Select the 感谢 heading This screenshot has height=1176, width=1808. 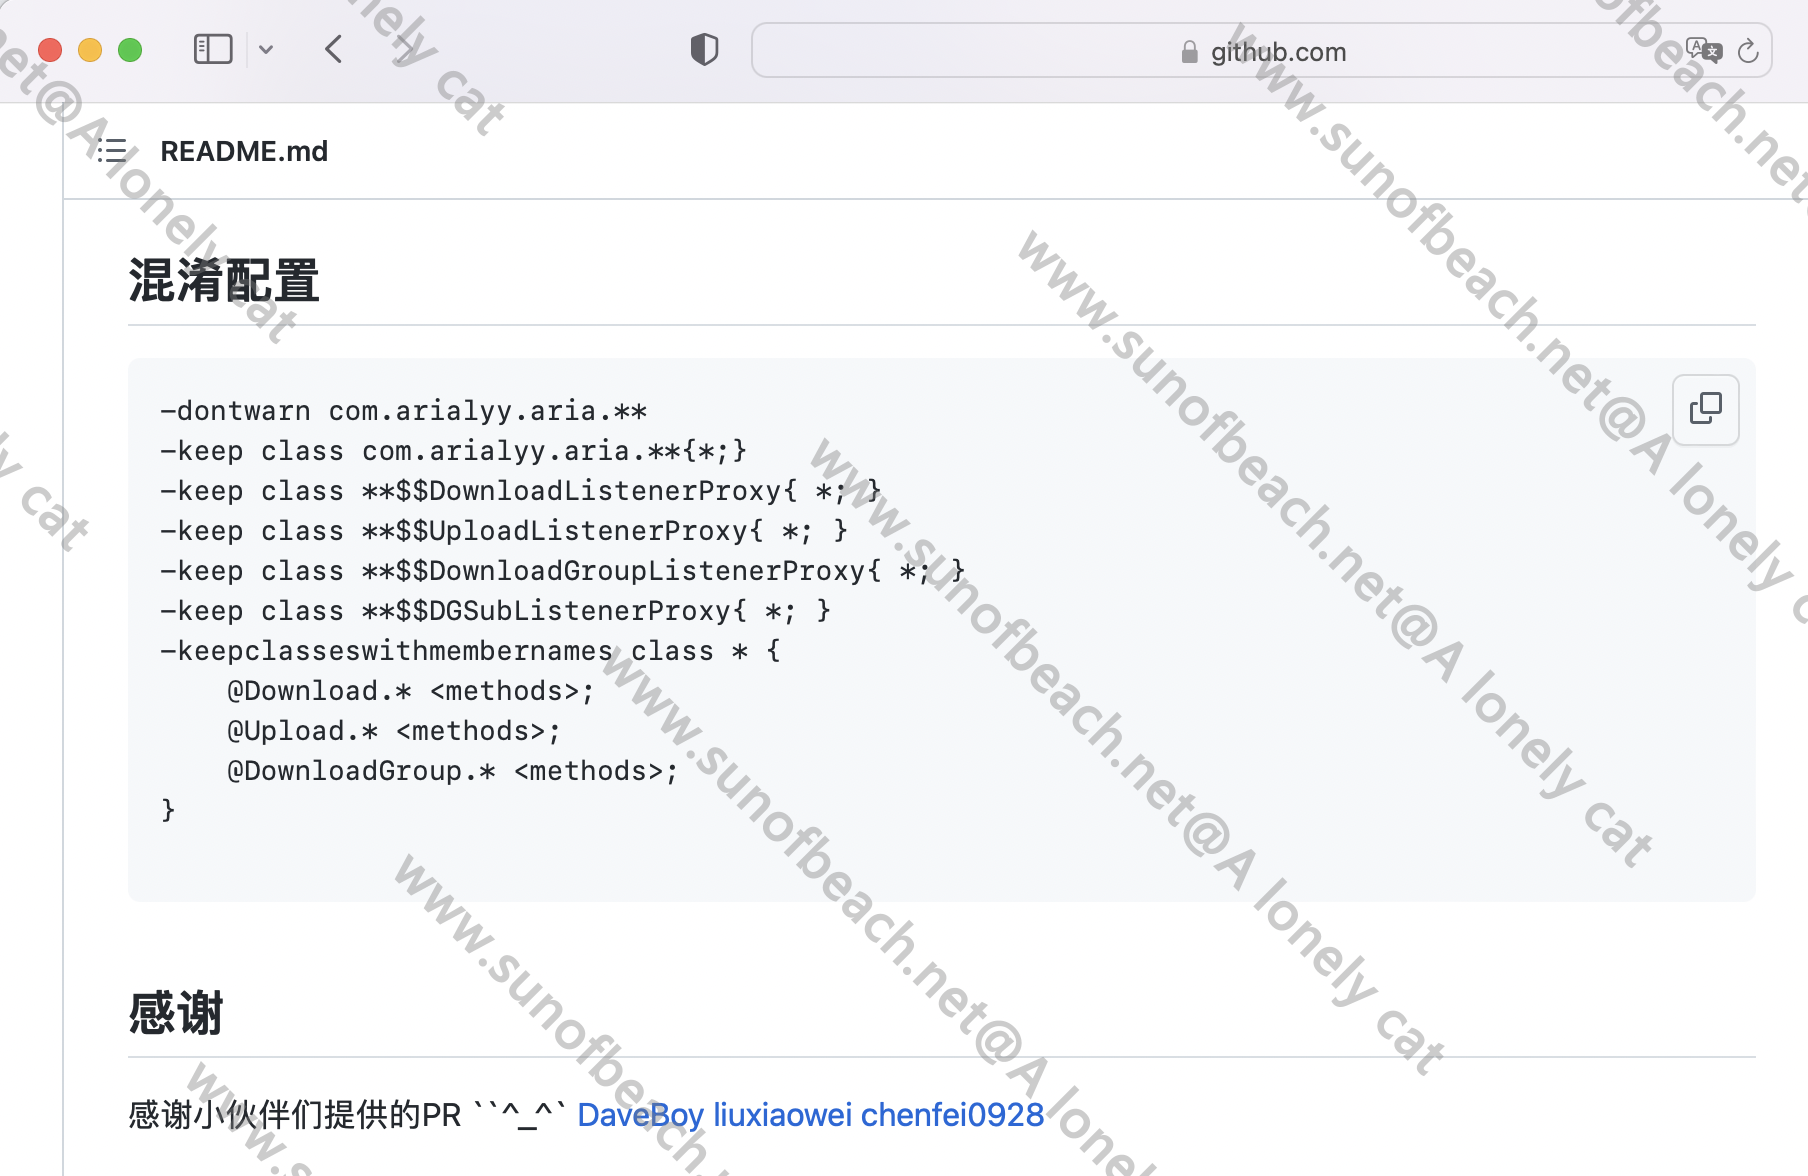coord(176,1013)
